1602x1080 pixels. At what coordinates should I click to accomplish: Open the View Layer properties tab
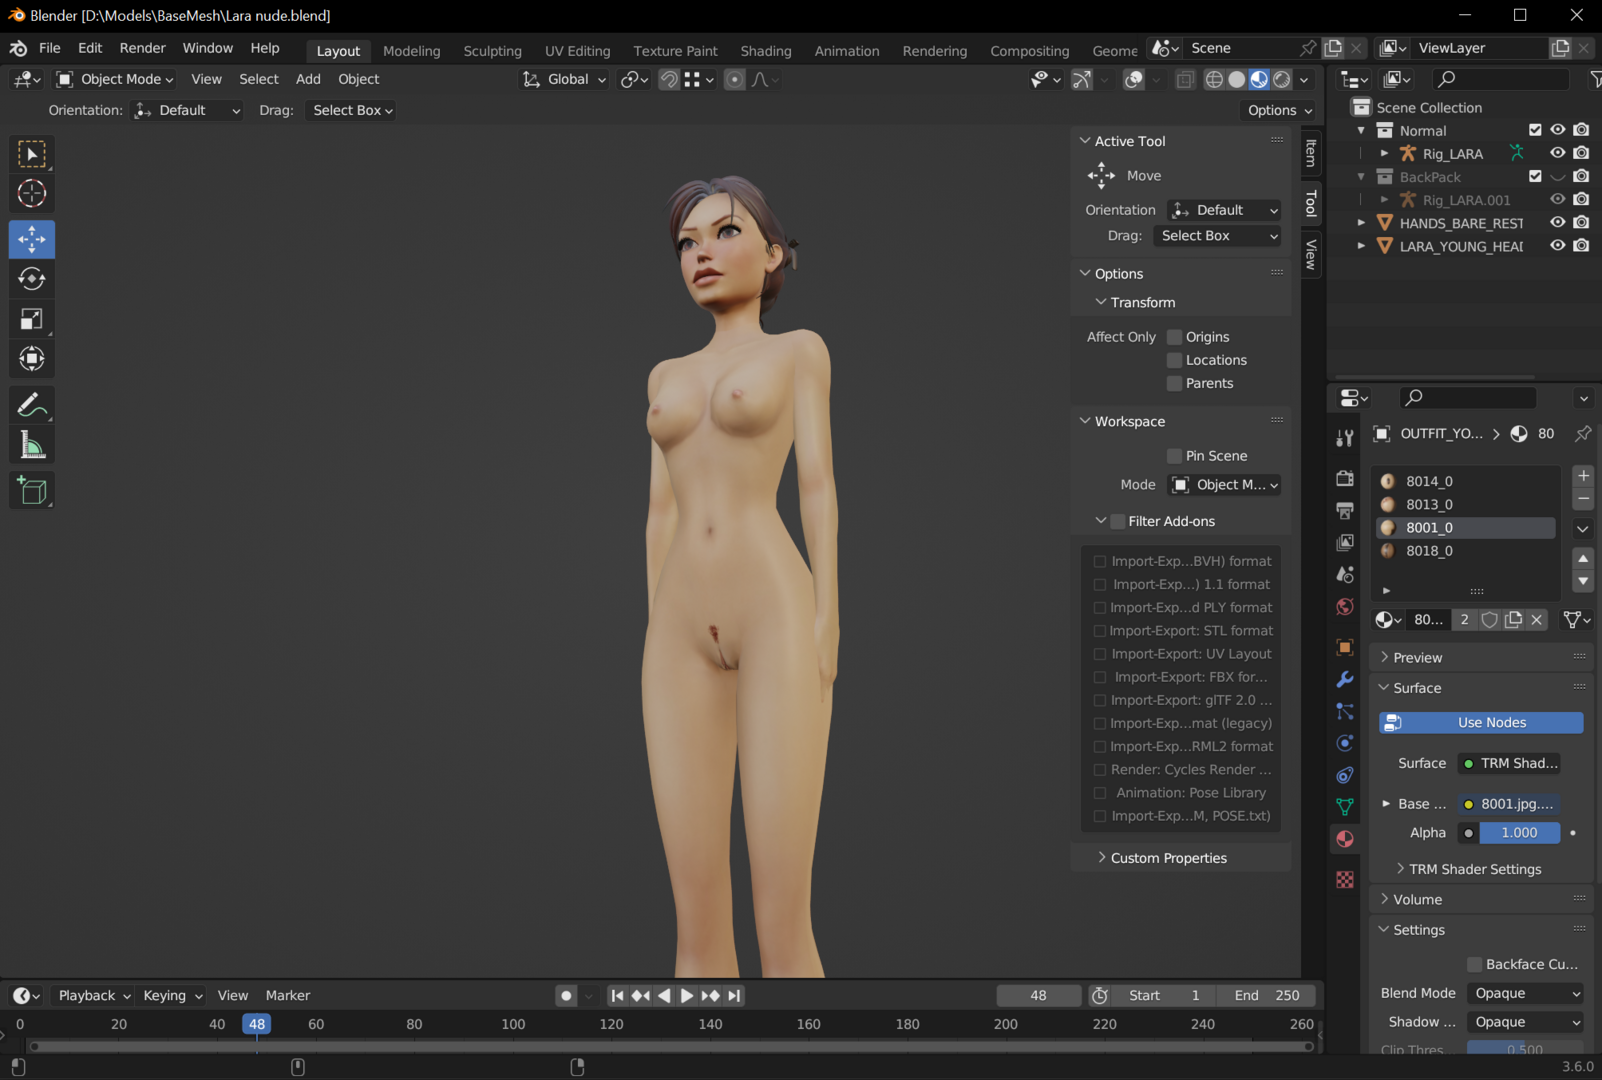click(x=1345, y=543)
